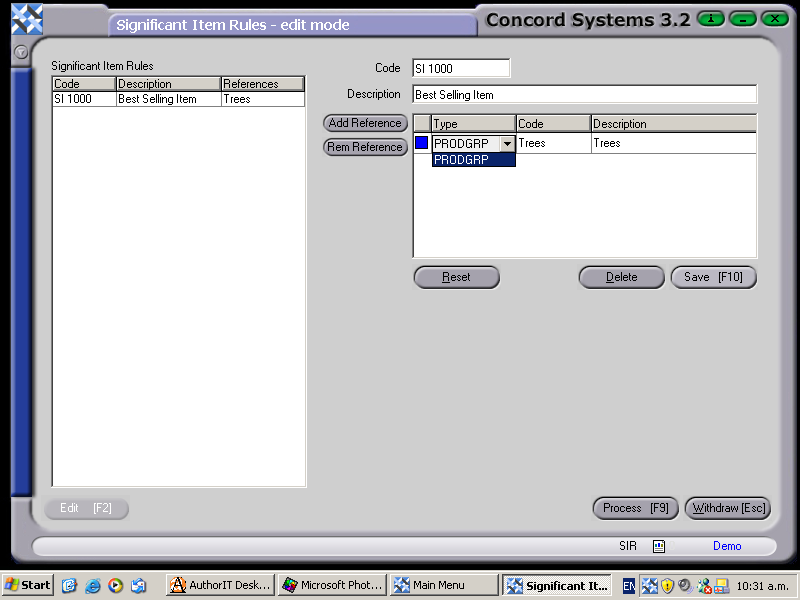The height and width of the screenshot is (600, 800).
Task: Click the SIR document icon in the status bar
Action: [658, 546]
